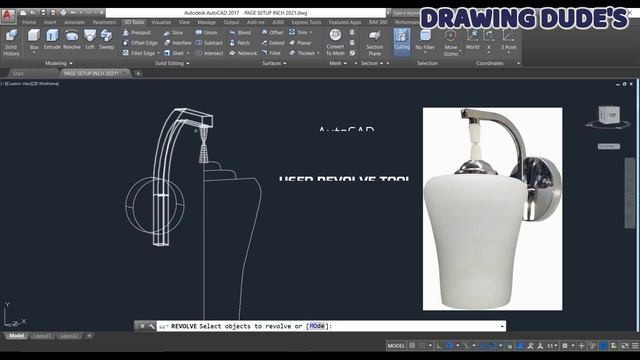Click the surface Extend tool
This screenshot has width=640, height=360.
[273, 42]
